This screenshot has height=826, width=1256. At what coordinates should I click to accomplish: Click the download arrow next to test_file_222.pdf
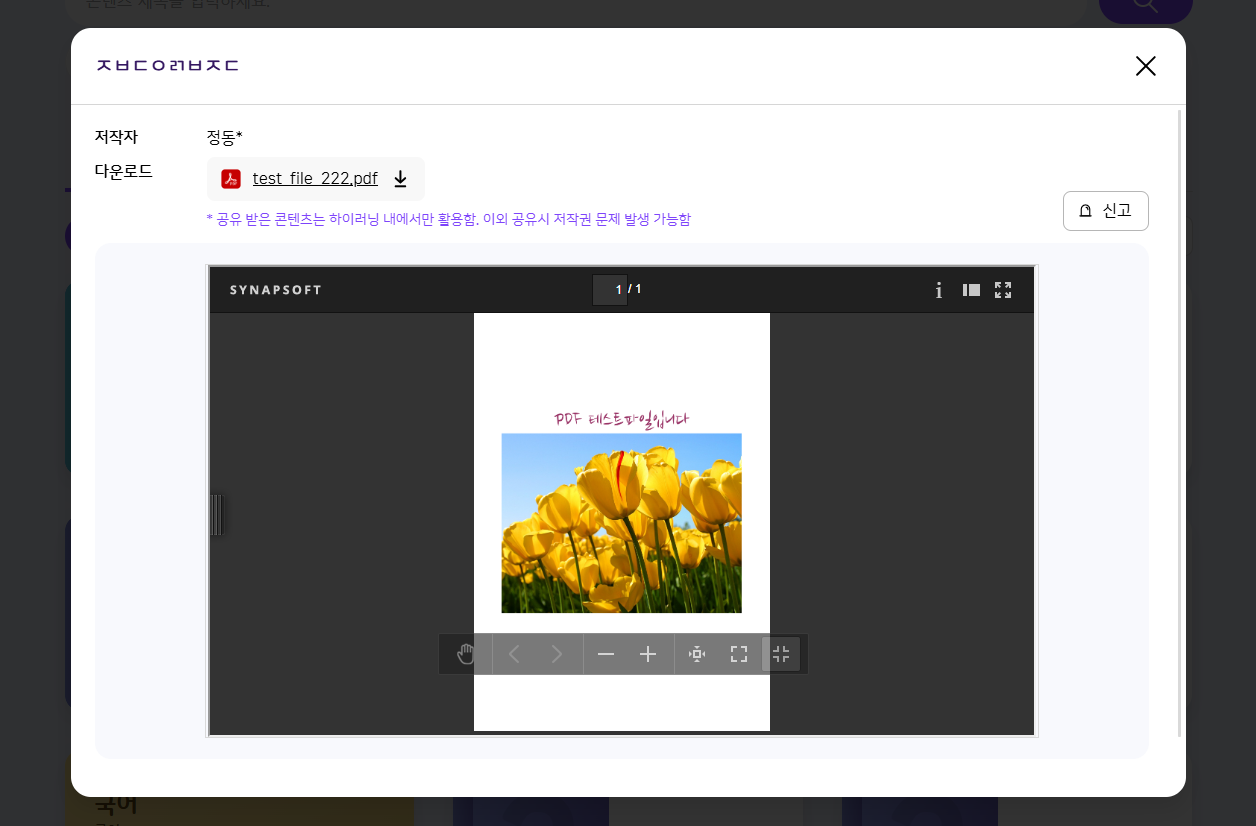click(400, 179)
